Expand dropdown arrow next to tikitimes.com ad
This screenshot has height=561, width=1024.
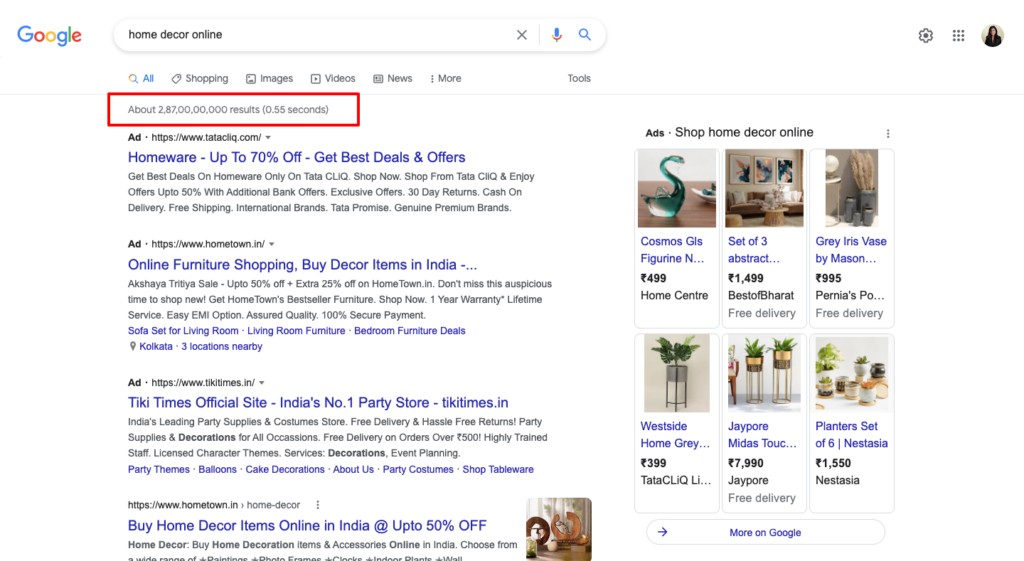[x=261, y=382]
